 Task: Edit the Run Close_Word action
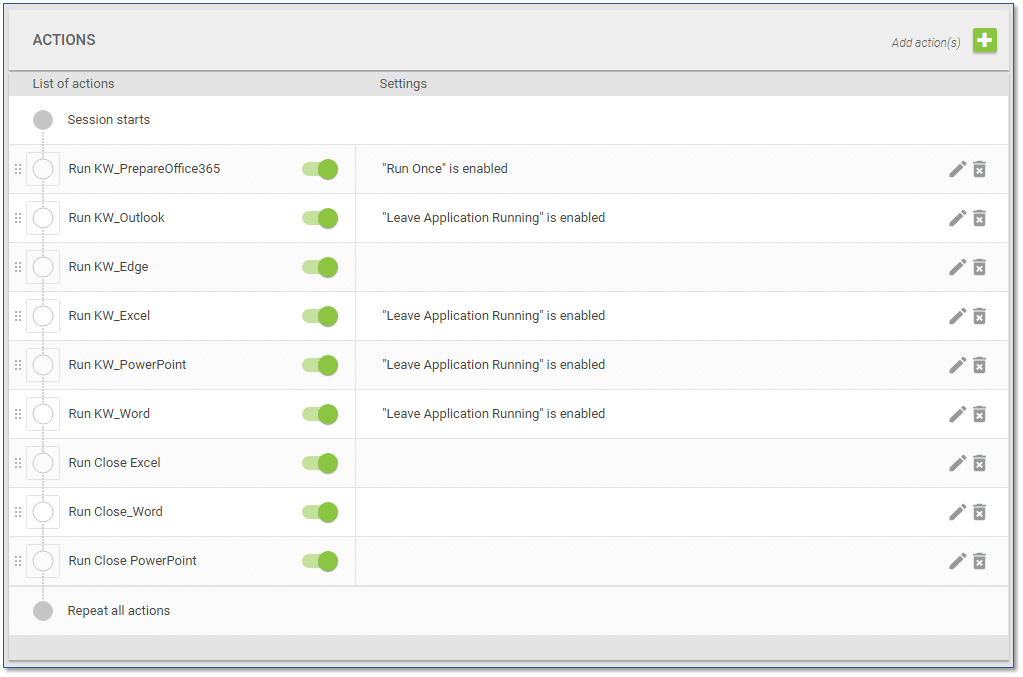coord(957,512)
